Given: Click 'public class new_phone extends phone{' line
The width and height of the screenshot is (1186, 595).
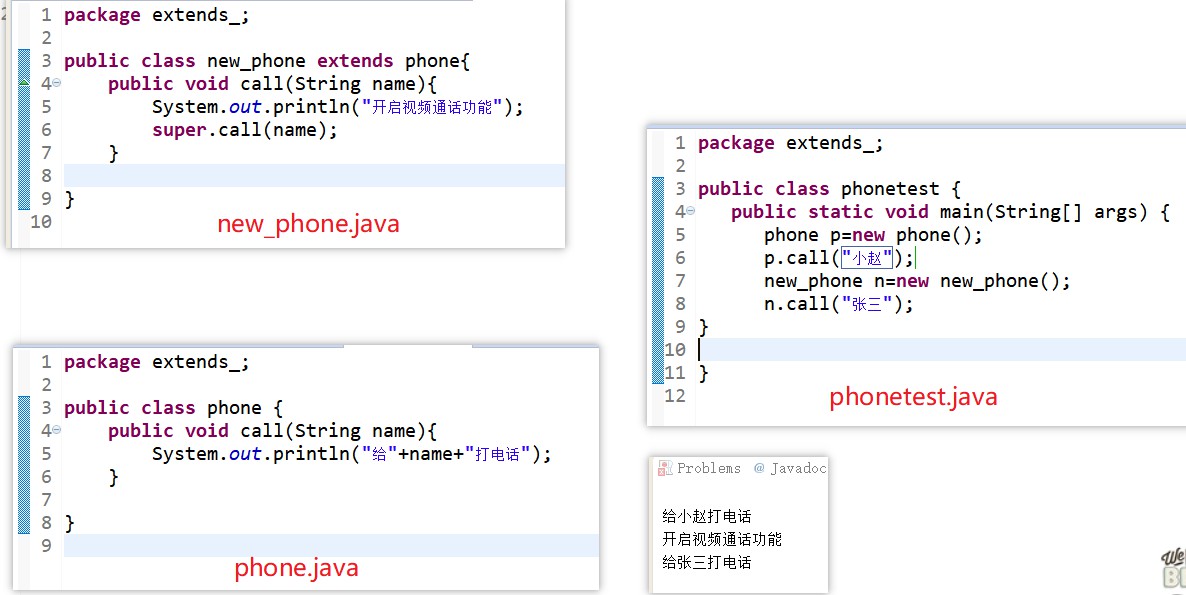Looking at the screenshot, I should click(x=267, y=61).
